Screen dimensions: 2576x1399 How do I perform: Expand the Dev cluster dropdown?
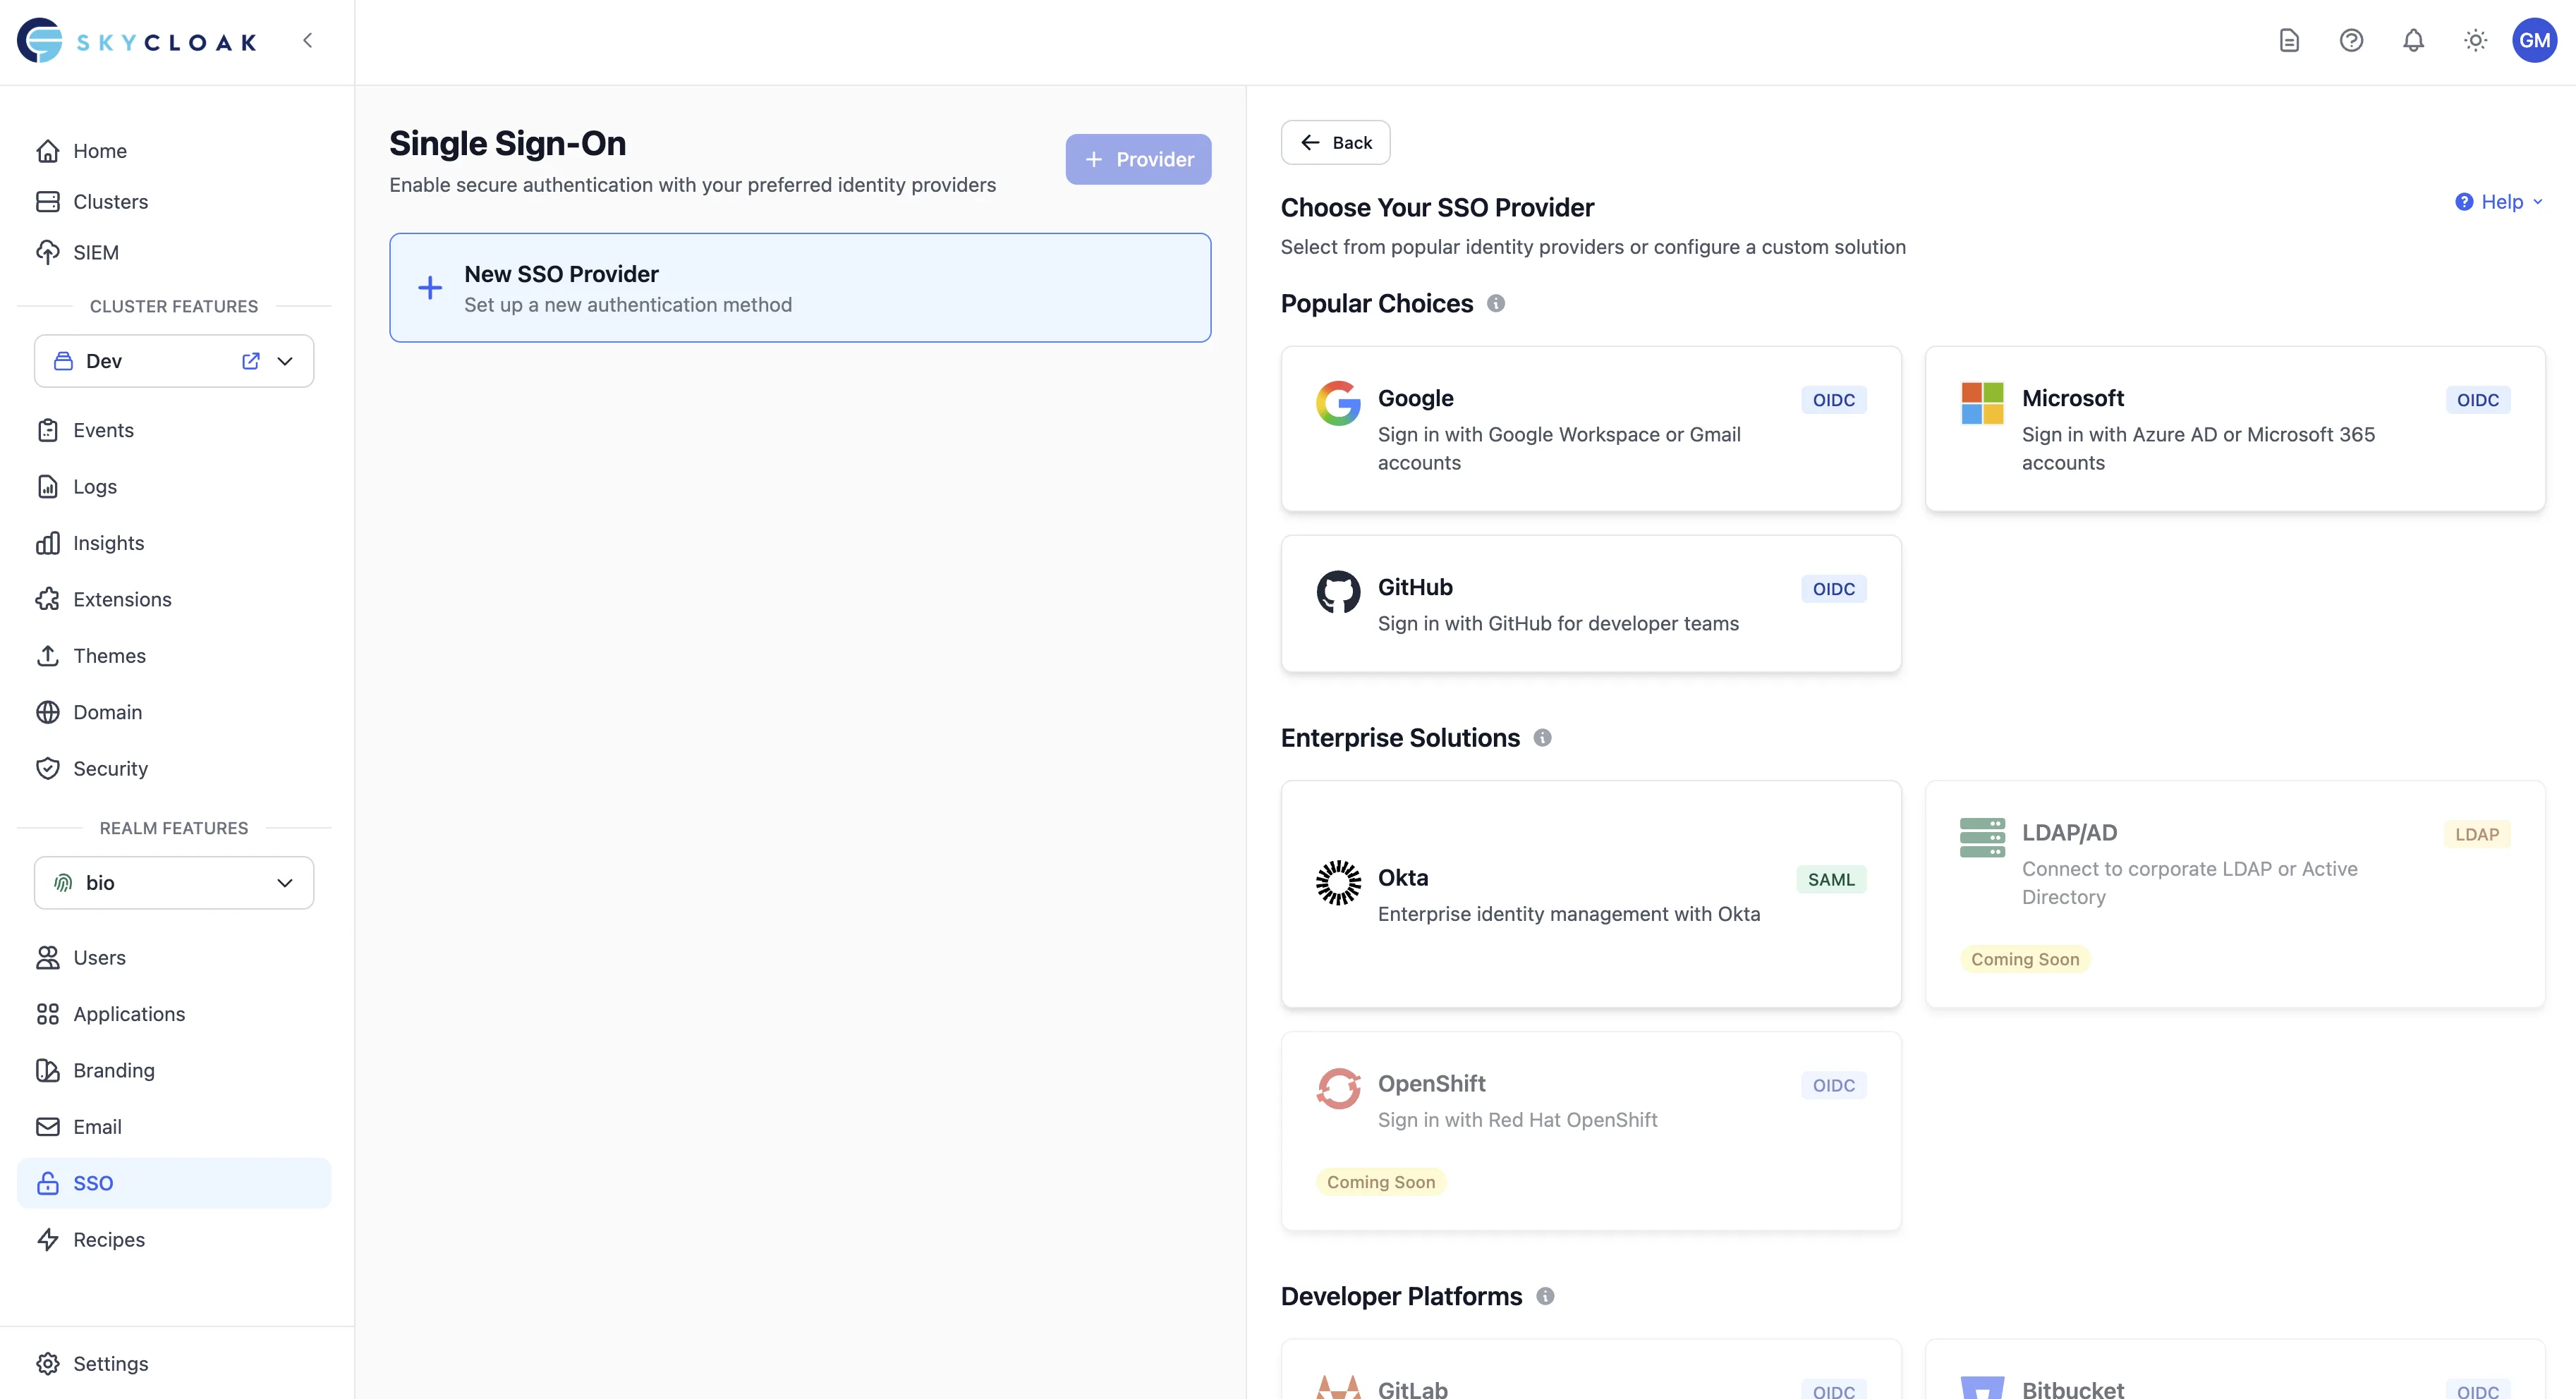(286, 361)
